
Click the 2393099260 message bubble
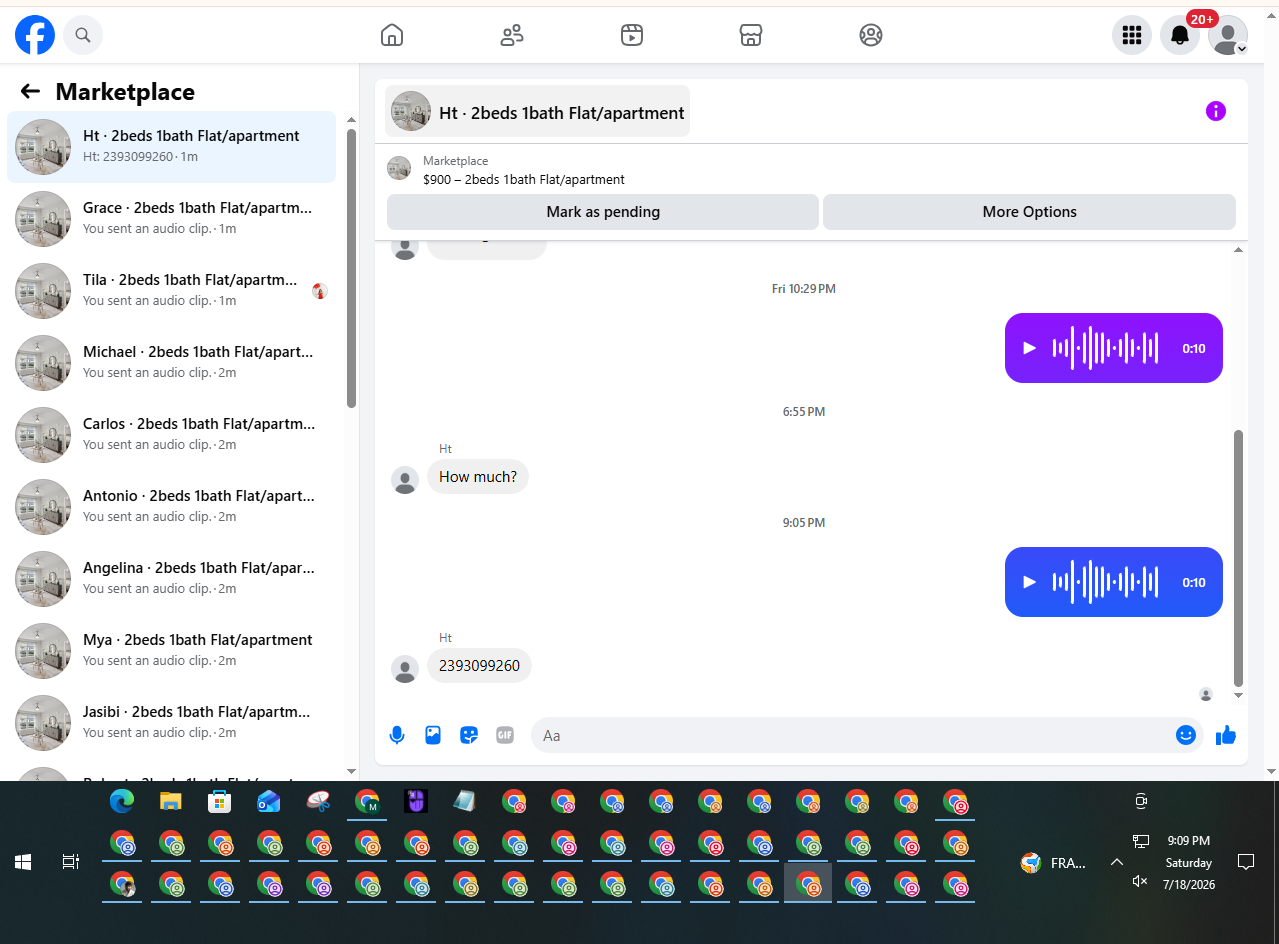coord(479,666)
